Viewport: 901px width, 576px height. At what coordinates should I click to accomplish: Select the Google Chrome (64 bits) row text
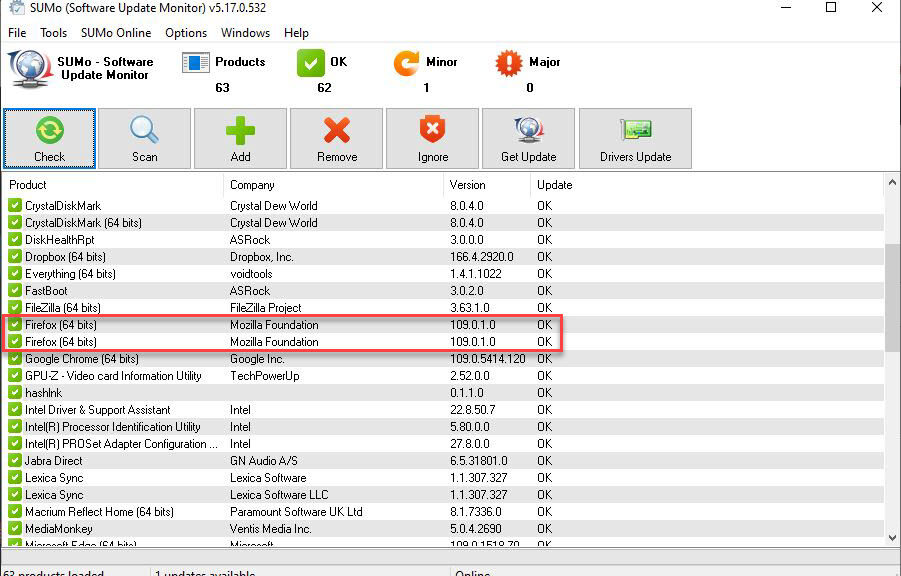[x=82, y=359]
